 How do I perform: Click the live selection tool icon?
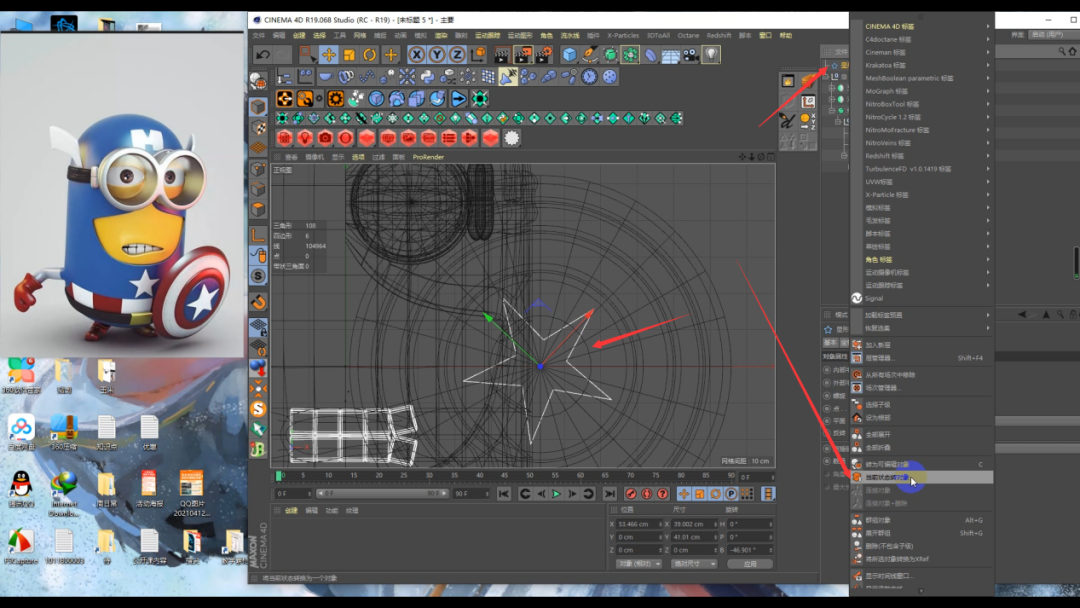coord(307,54)
